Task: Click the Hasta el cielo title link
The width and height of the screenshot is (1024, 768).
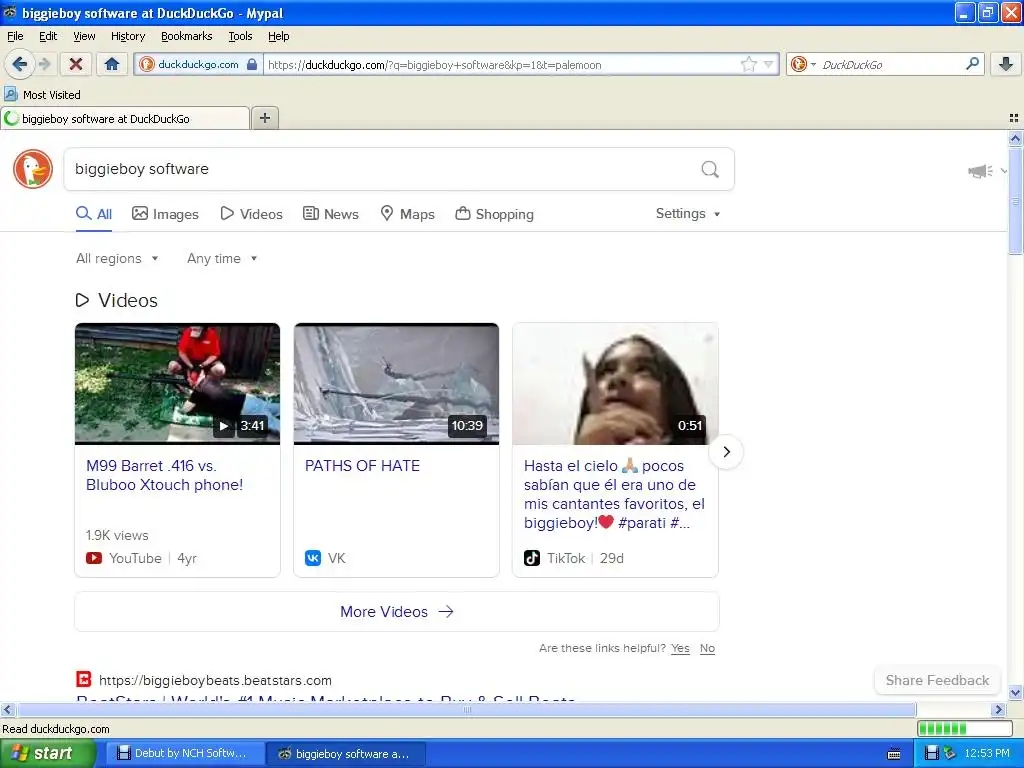Action: [x=615, y=494]
